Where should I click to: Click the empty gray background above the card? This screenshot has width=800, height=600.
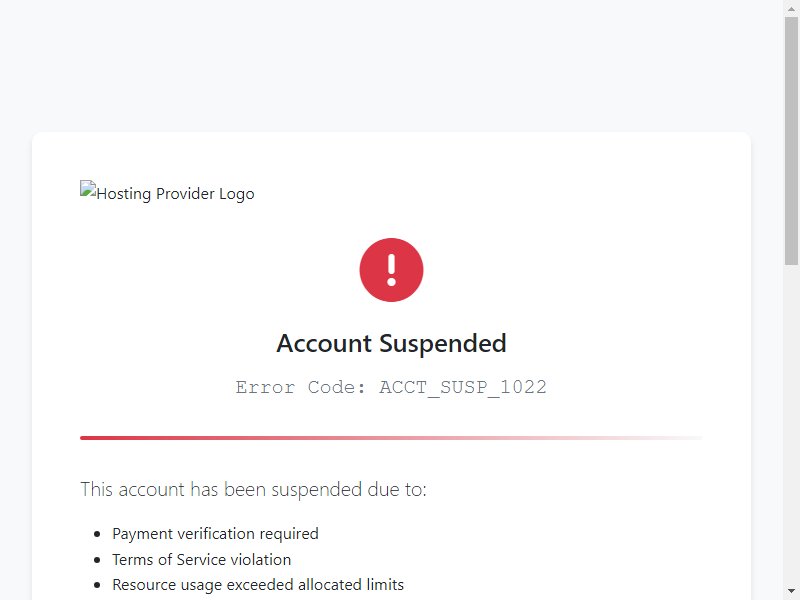391,66
